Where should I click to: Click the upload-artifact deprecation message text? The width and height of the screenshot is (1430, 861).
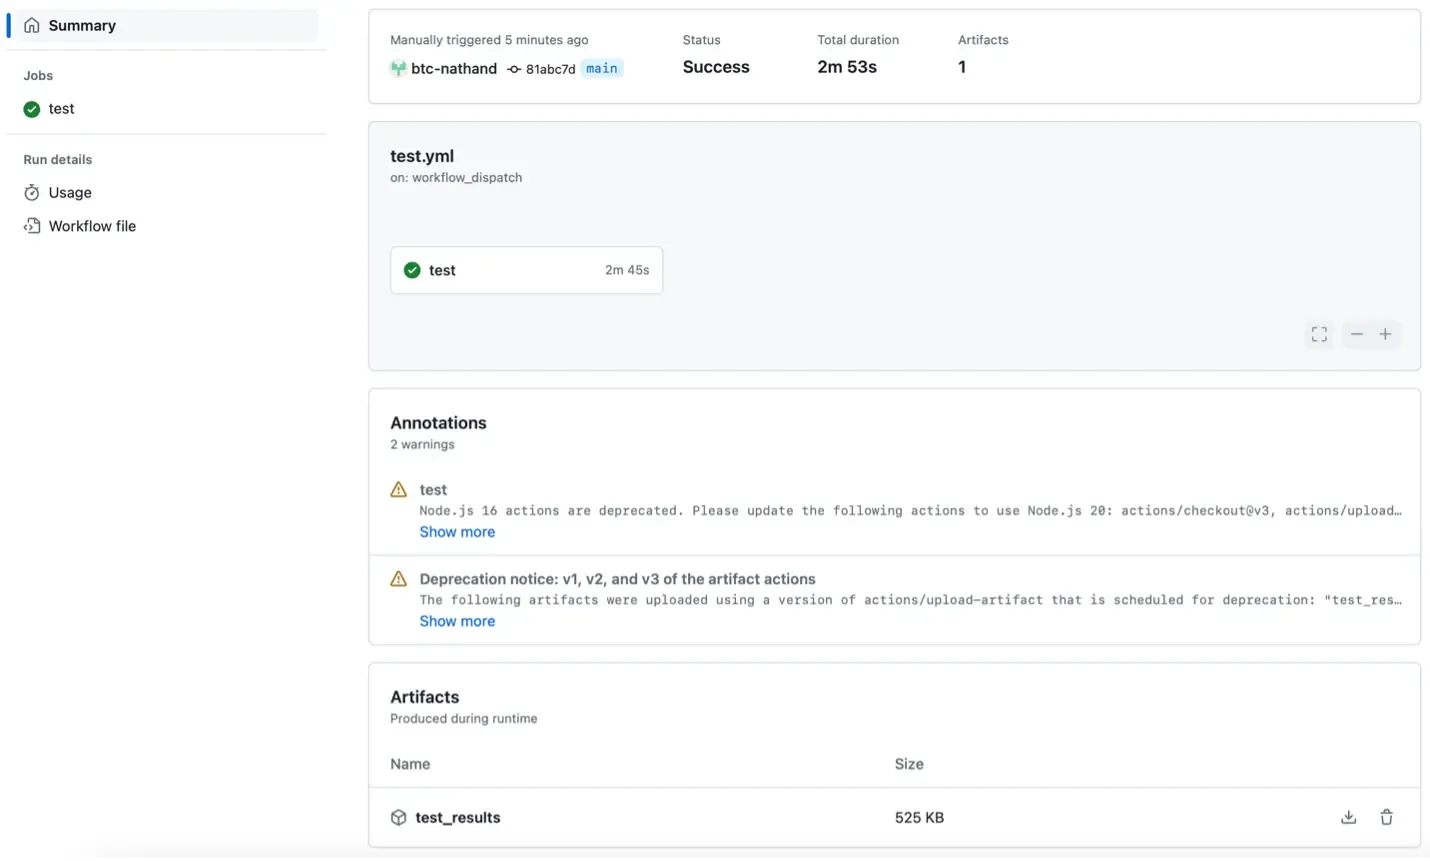point(910,600)
